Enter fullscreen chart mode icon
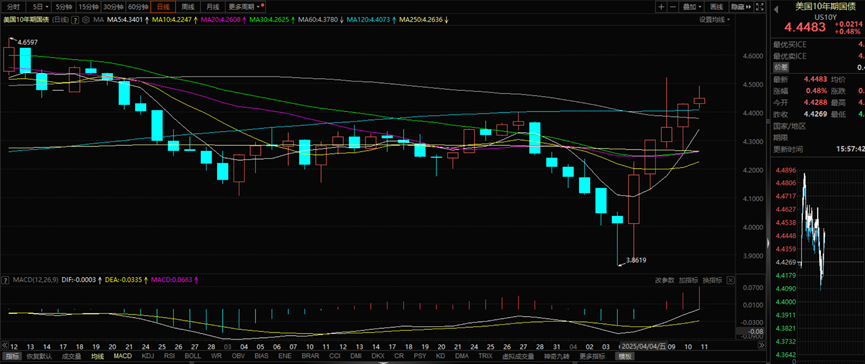The width and height of the screenshot is (865, 364). click(760, 7)
